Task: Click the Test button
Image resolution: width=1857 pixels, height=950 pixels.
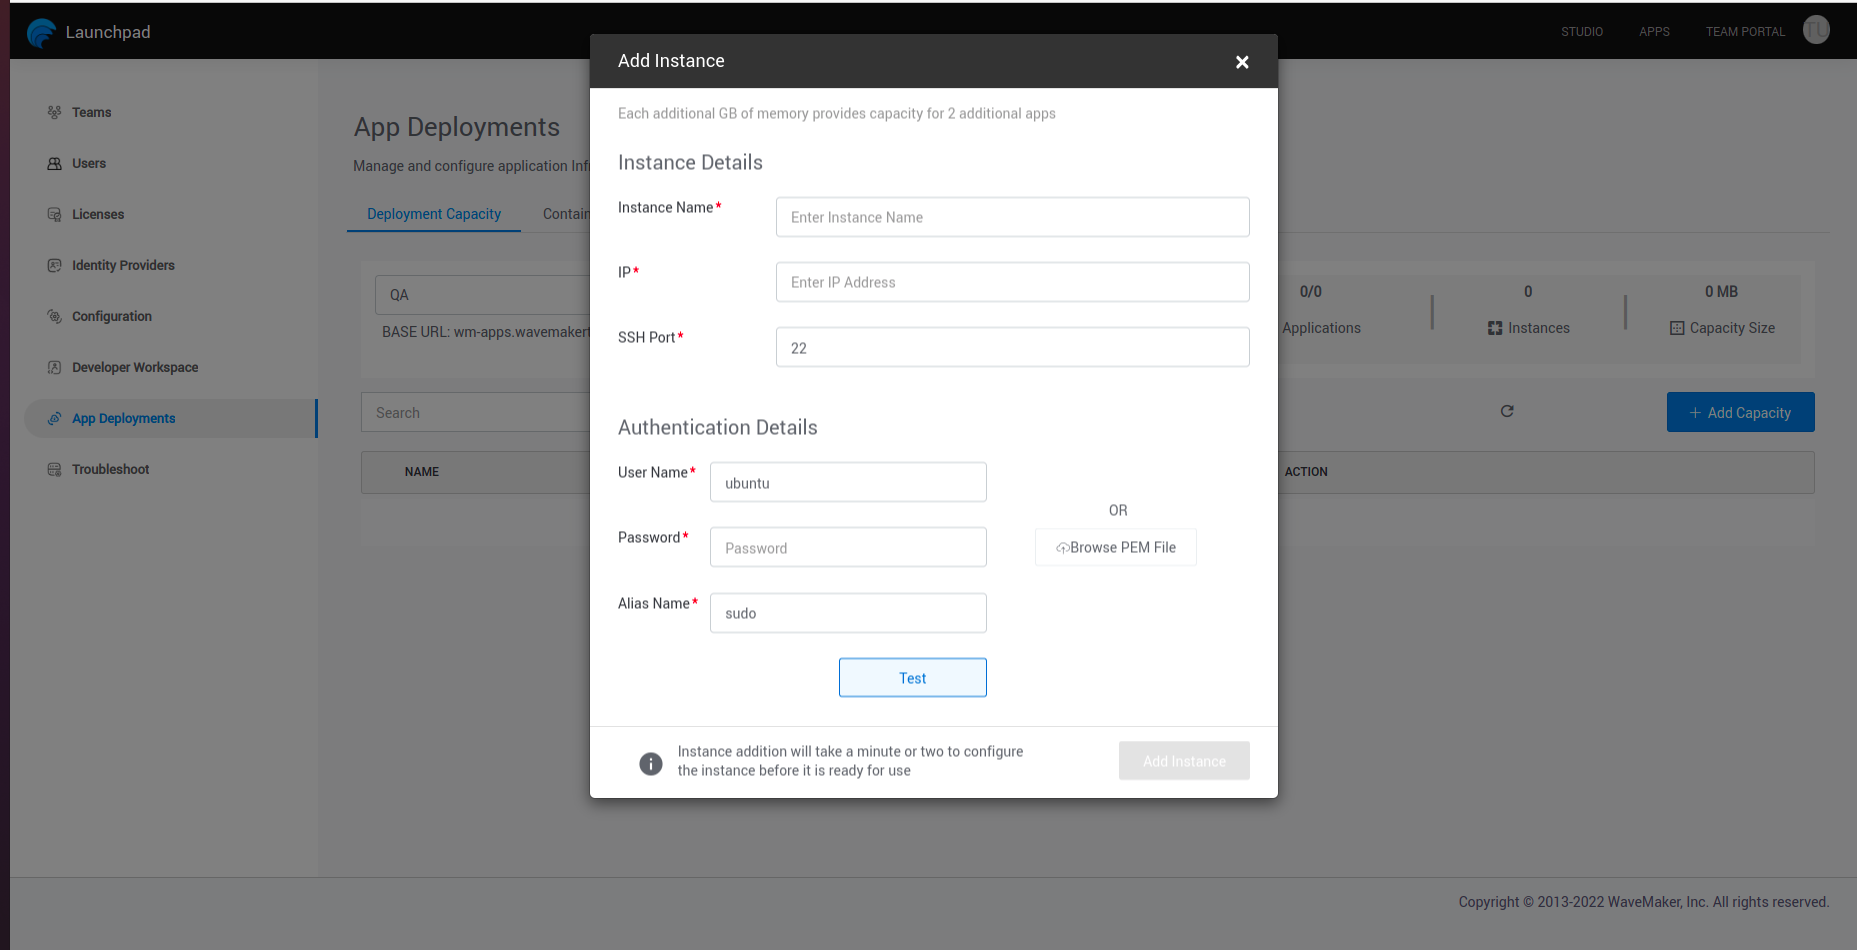Action: (912, 678)
